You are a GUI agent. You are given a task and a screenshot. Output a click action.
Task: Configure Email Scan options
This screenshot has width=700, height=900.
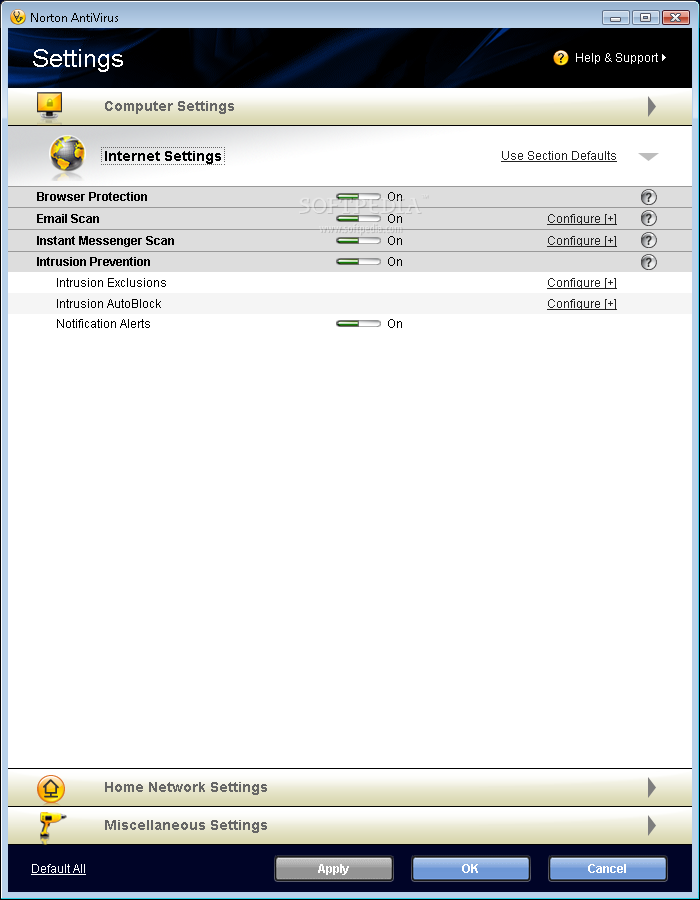pyautogui.click(x=582, y=219)
